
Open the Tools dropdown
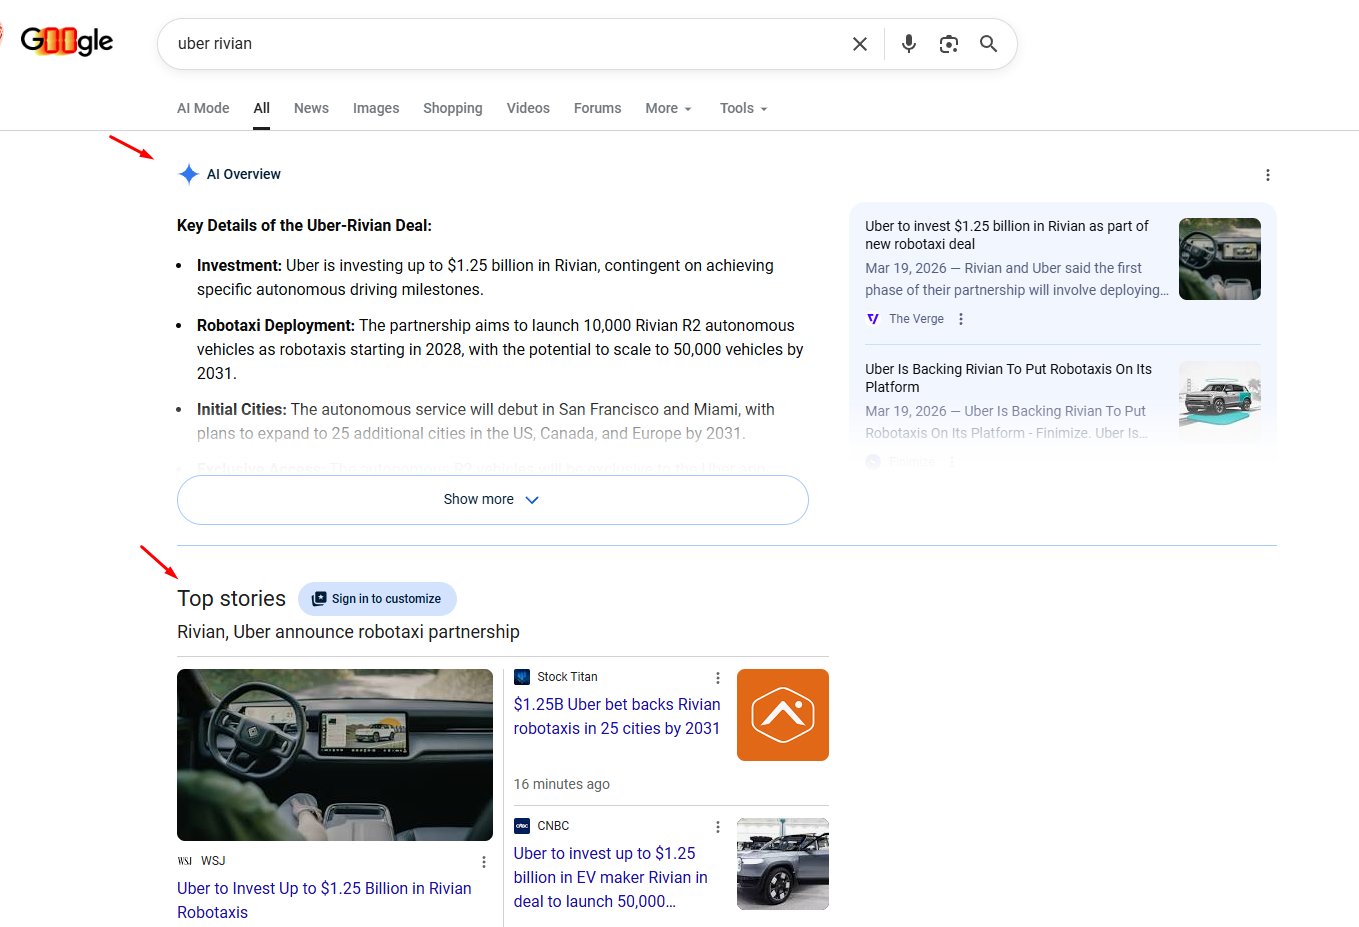point(743,108)
